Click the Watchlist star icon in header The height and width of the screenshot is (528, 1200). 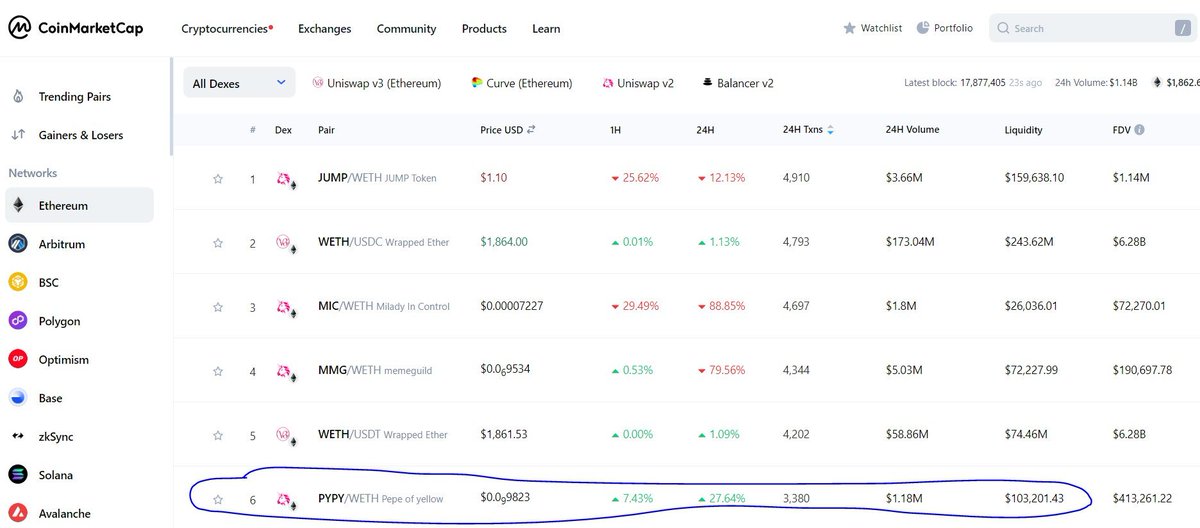850,28
